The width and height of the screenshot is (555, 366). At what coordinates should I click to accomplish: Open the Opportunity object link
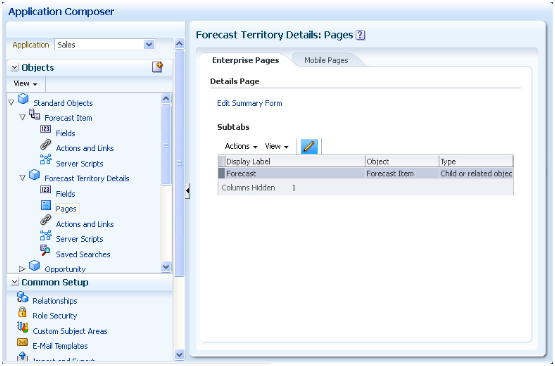coord(65,269)
